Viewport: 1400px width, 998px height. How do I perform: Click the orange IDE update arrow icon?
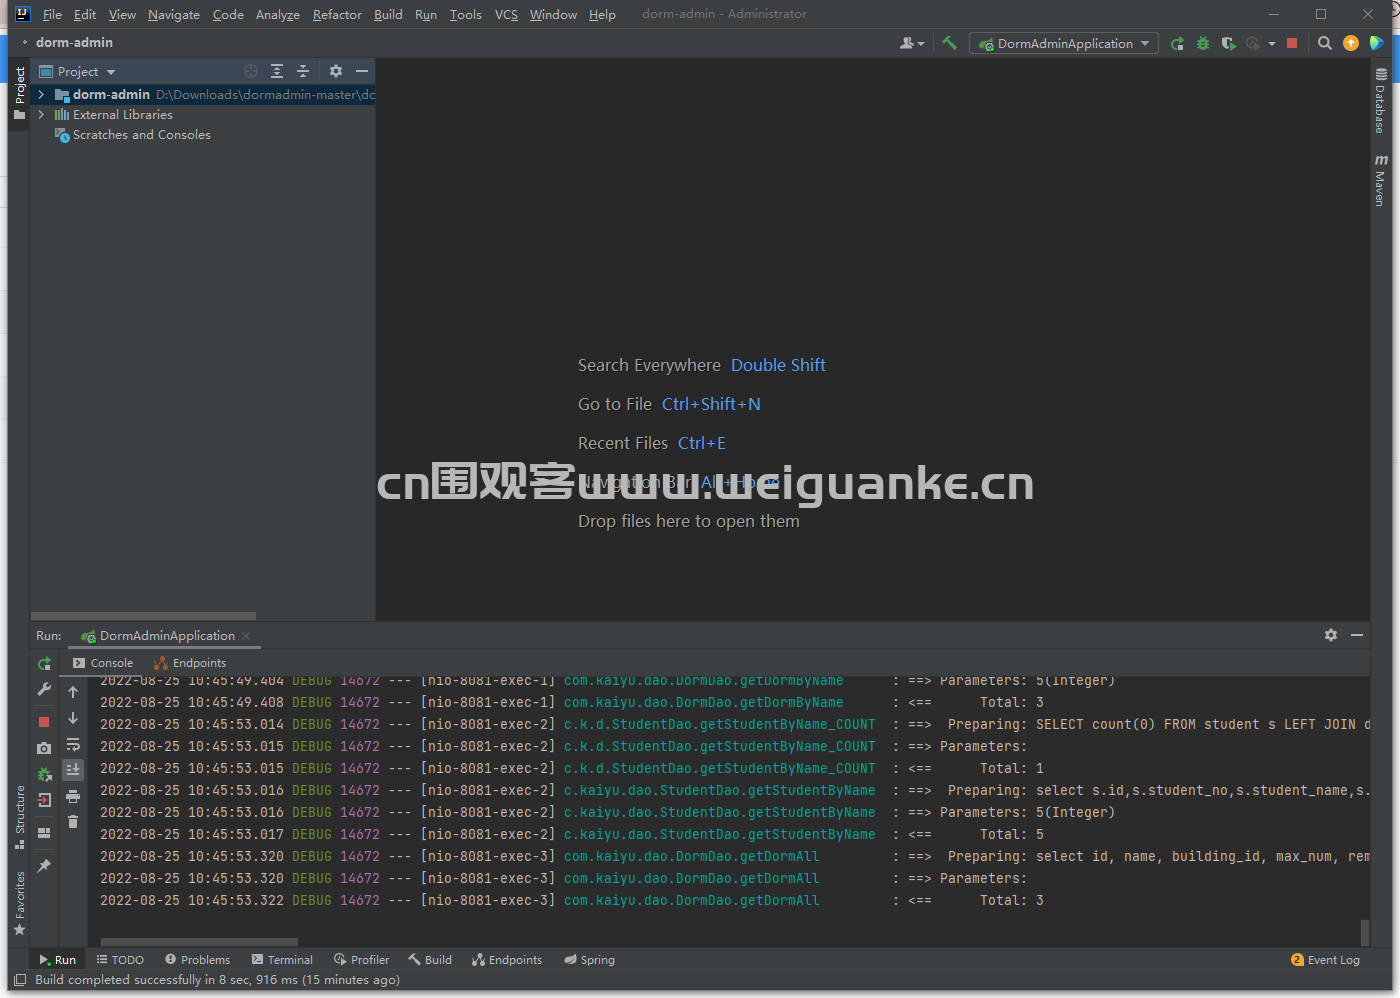(x=1351, y=43)
